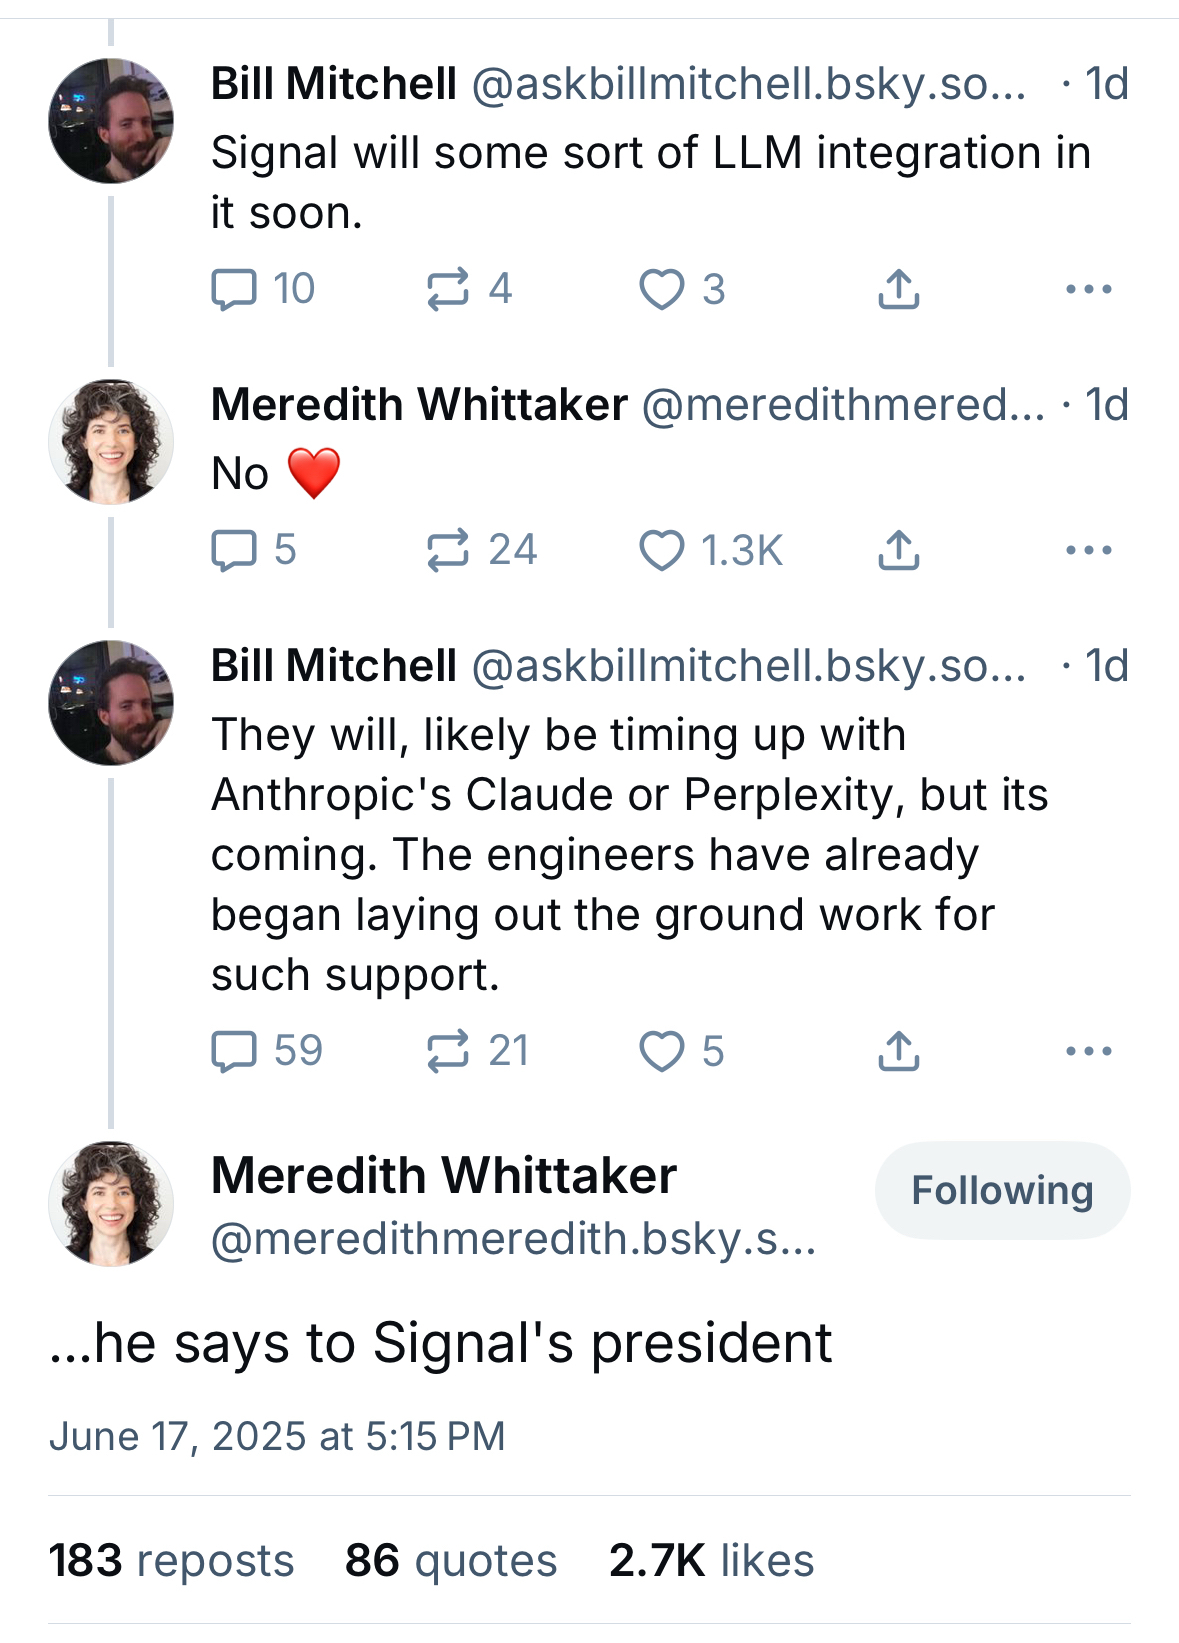The height and width of the screenshot is (1643, 1179).
Task: Share the first Bill Mitchell post
Action: click(x=898, y=289)
